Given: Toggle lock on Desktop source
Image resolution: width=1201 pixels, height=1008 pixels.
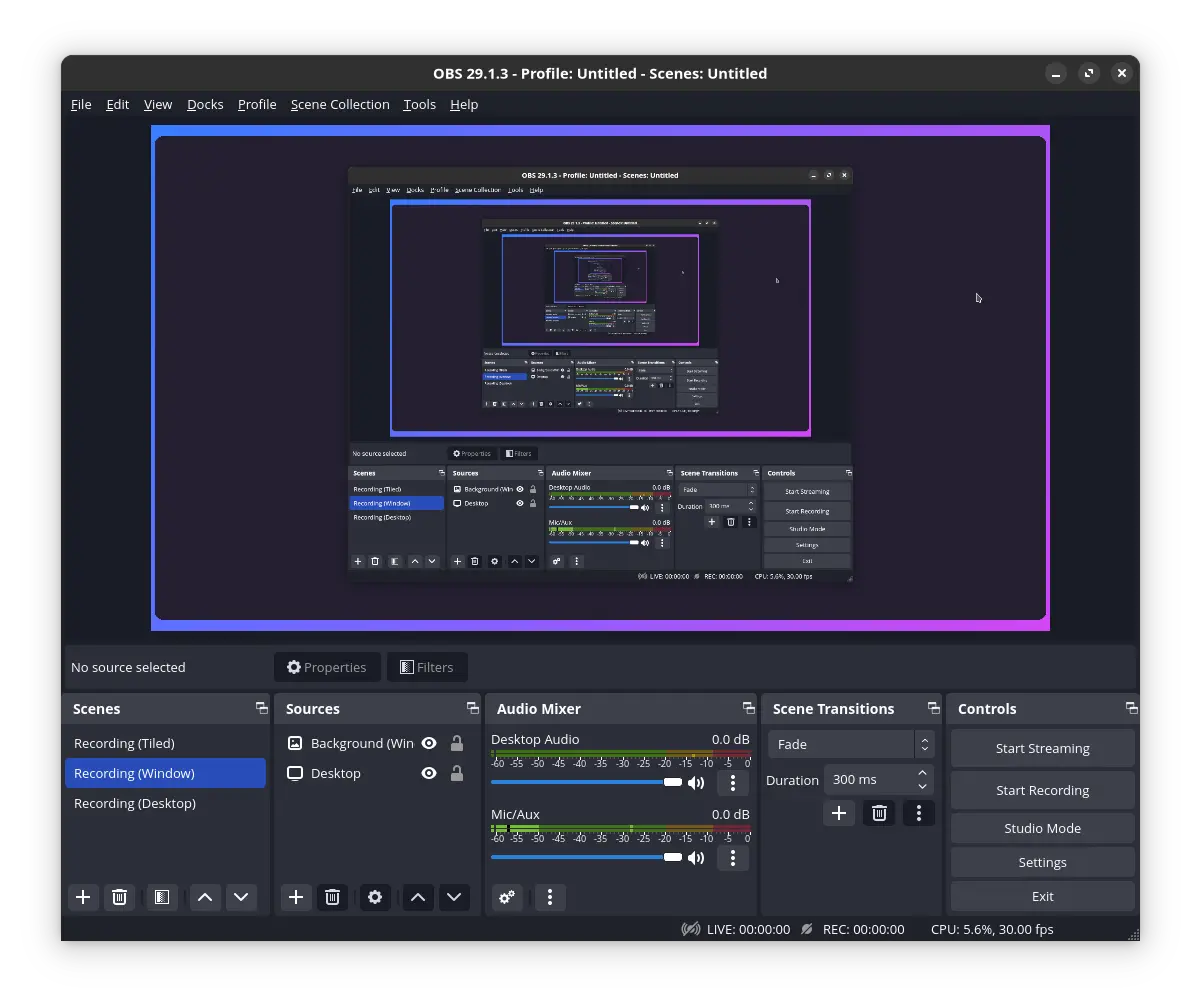Looking at the screenshot, I should pos(457,773).
